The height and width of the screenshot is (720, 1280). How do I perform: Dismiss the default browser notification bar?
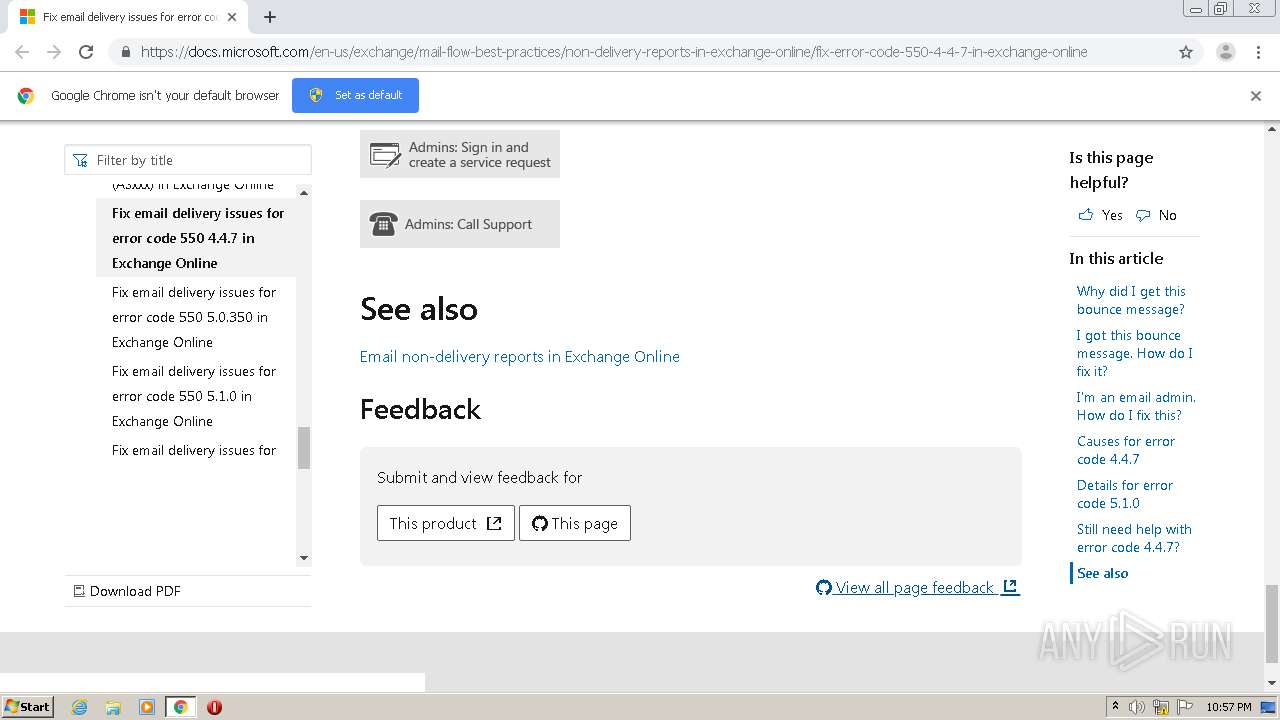[x=1256, y=96]
